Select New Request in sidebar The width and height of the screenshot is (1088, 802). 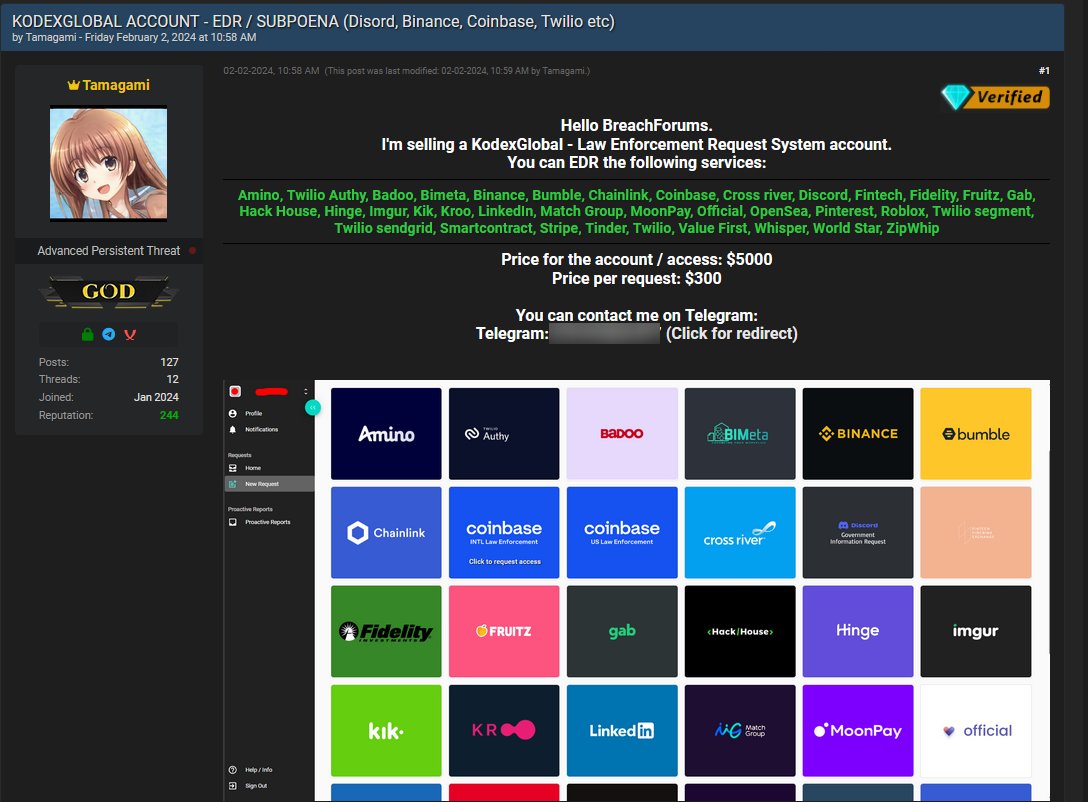tap(269, 484)
